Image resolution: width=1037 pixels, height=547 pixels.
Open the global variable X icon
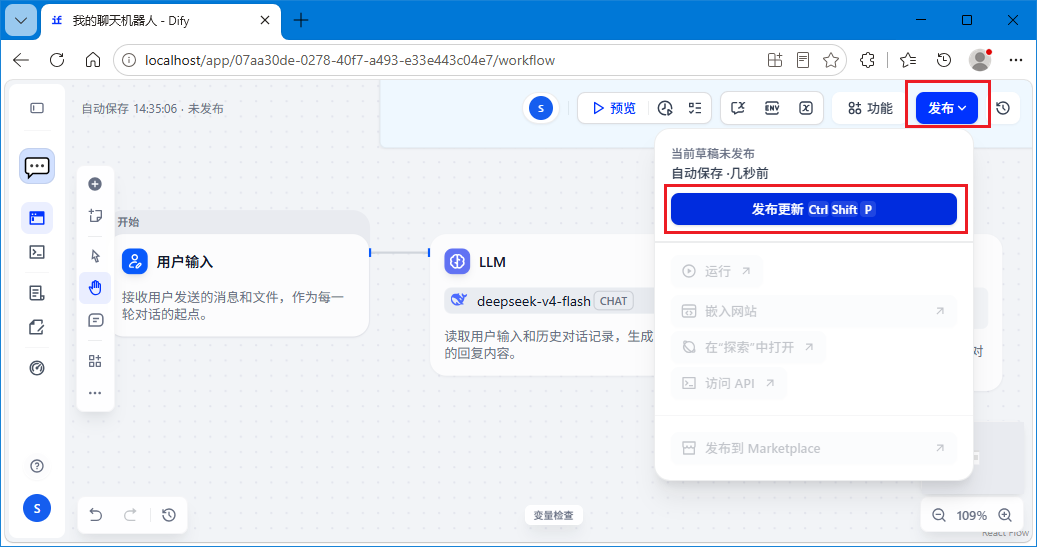click(x=806, y=108)
